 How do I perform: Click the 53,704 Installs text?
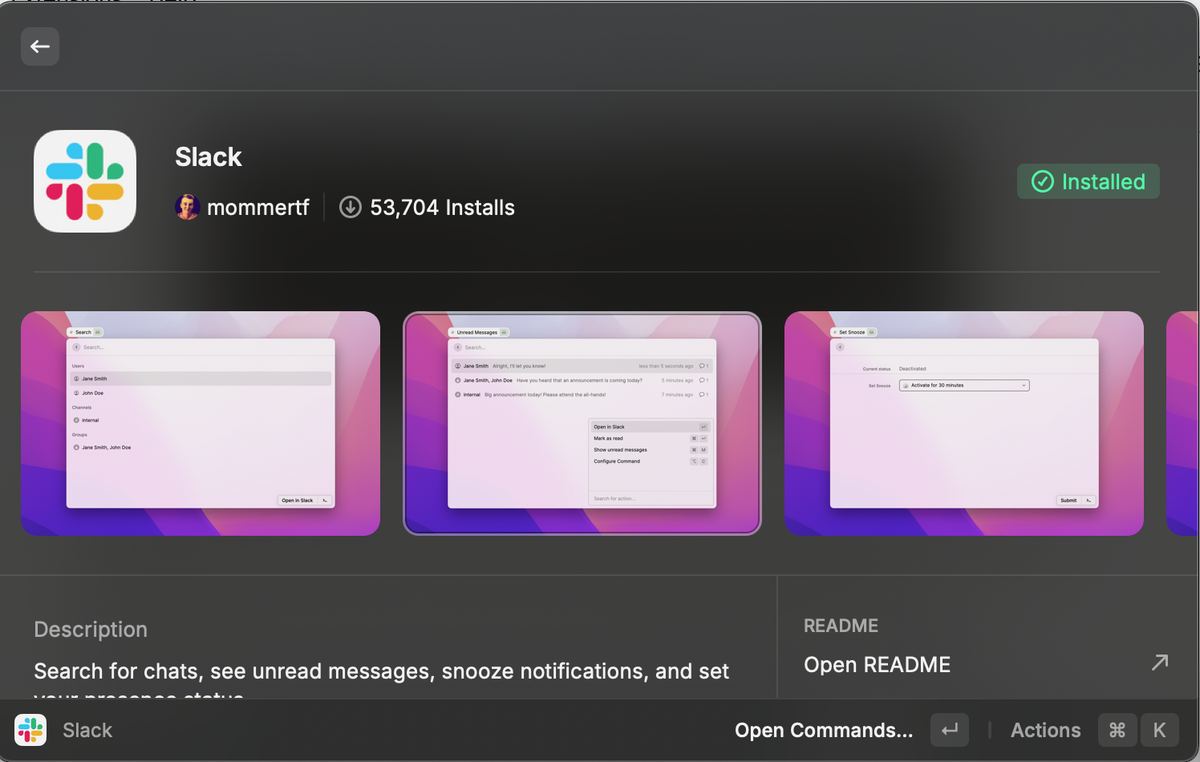442,207
